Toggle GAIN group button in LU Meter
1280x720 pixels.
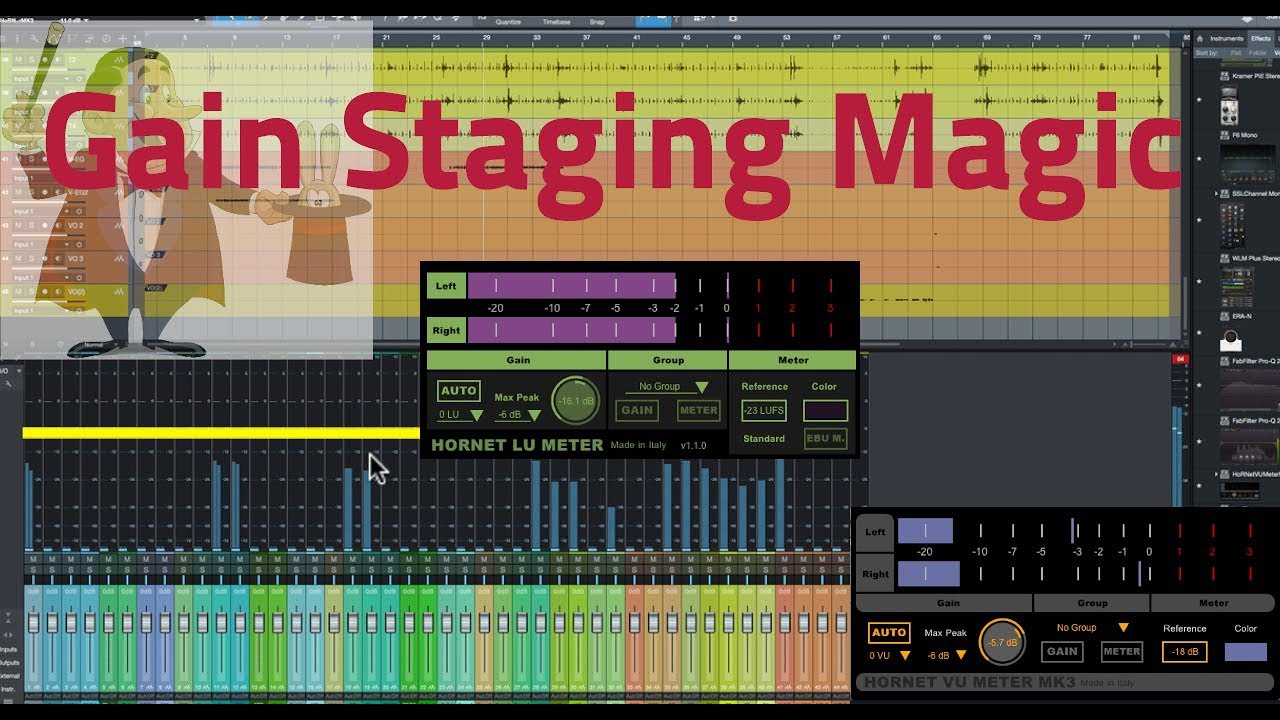637,410
